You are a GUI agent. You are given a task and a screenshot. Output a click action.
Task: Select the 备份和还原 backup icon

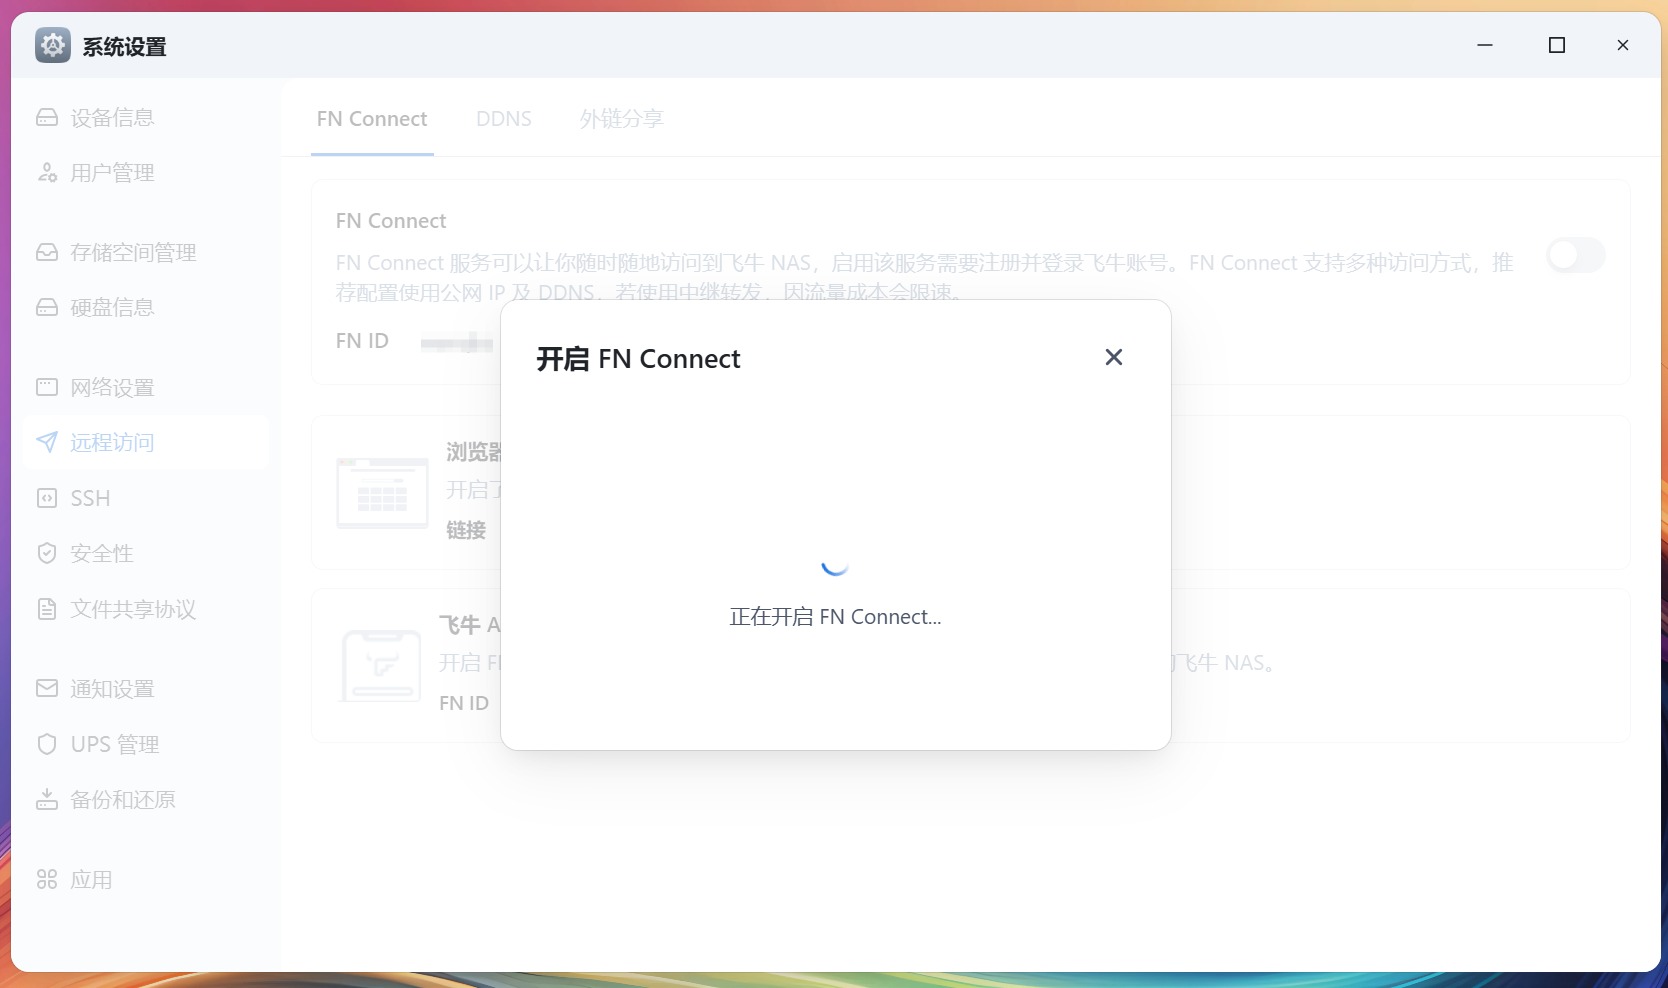(47, 799)
